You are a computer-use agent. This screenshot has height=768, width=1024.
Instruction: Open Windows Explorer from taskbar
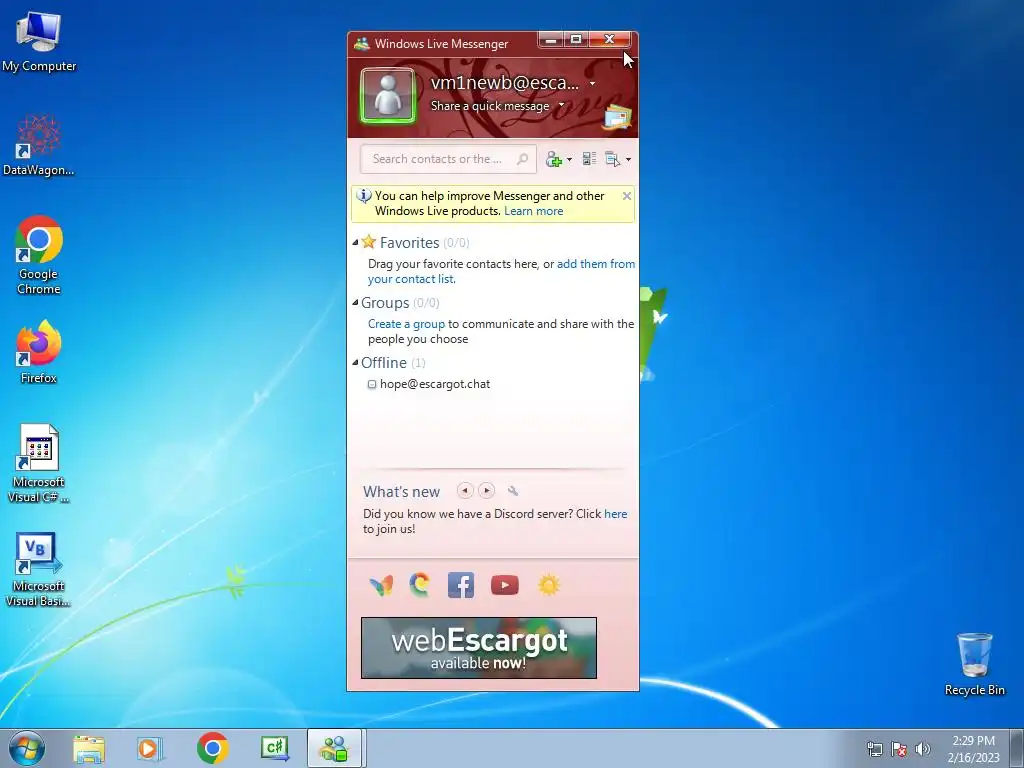(x=89, y=748)
